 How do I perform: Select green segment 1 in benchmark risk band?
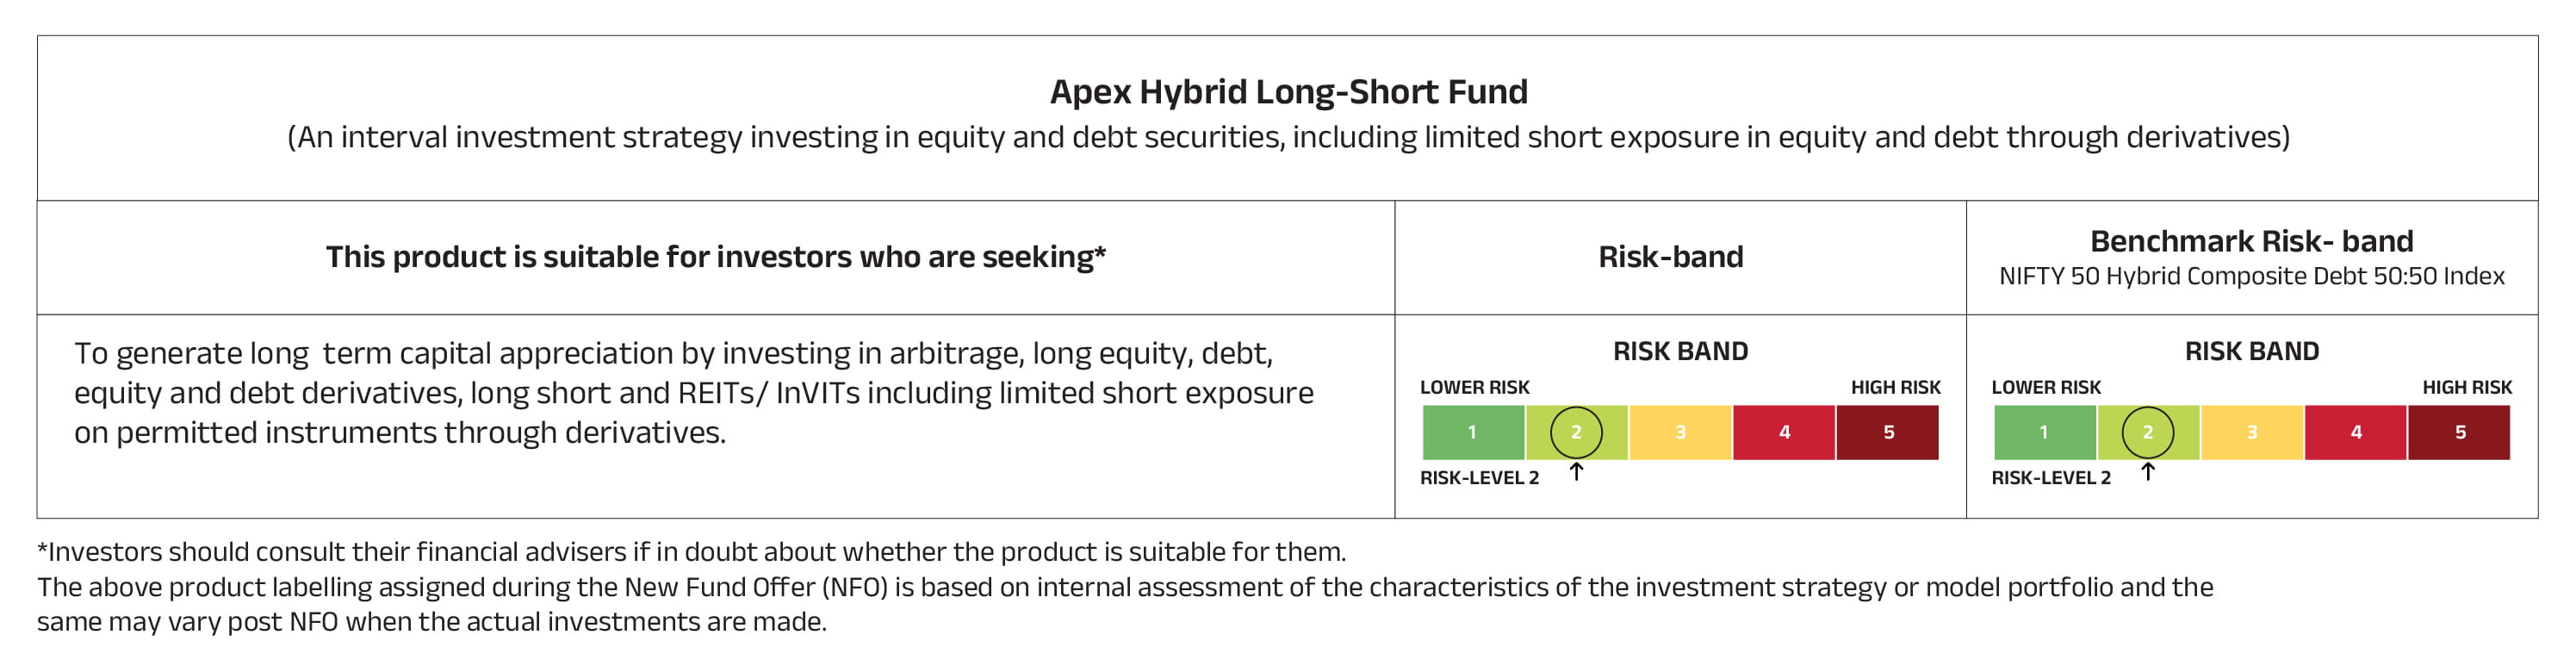pyautogui.click(x=2043, y=432)
